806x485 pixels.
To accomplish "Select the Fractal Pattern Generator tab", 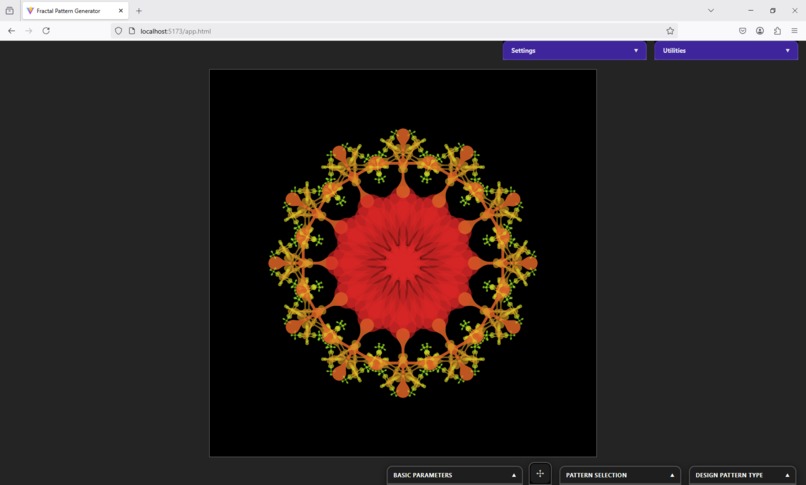I will (76, 11).
